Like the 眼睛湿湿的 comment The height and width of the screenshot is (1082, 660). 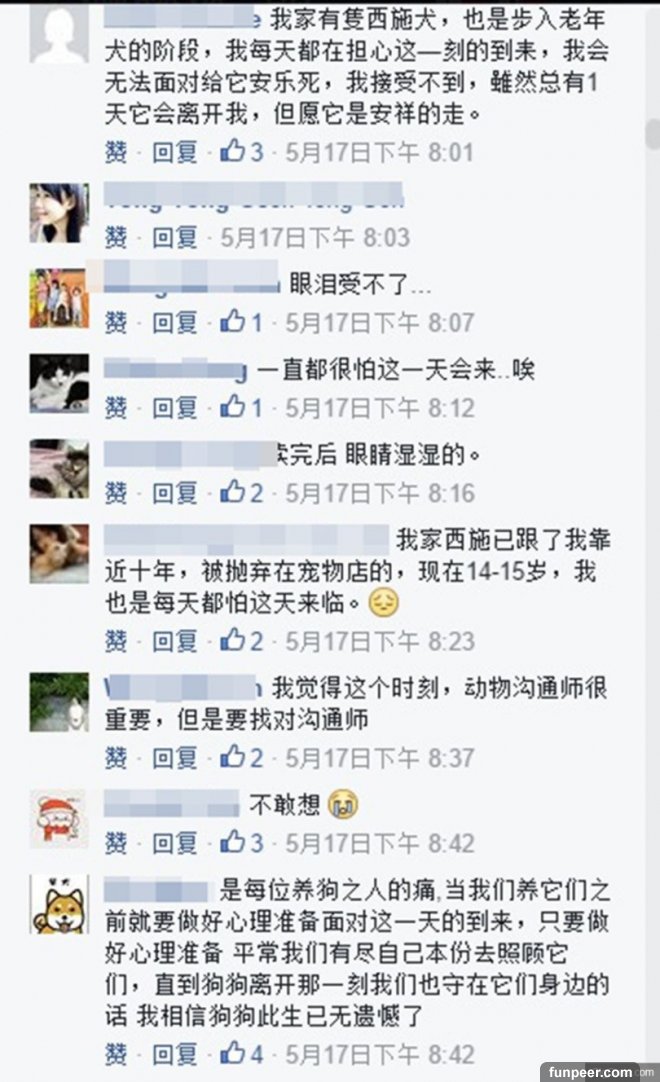click(116, 492)
